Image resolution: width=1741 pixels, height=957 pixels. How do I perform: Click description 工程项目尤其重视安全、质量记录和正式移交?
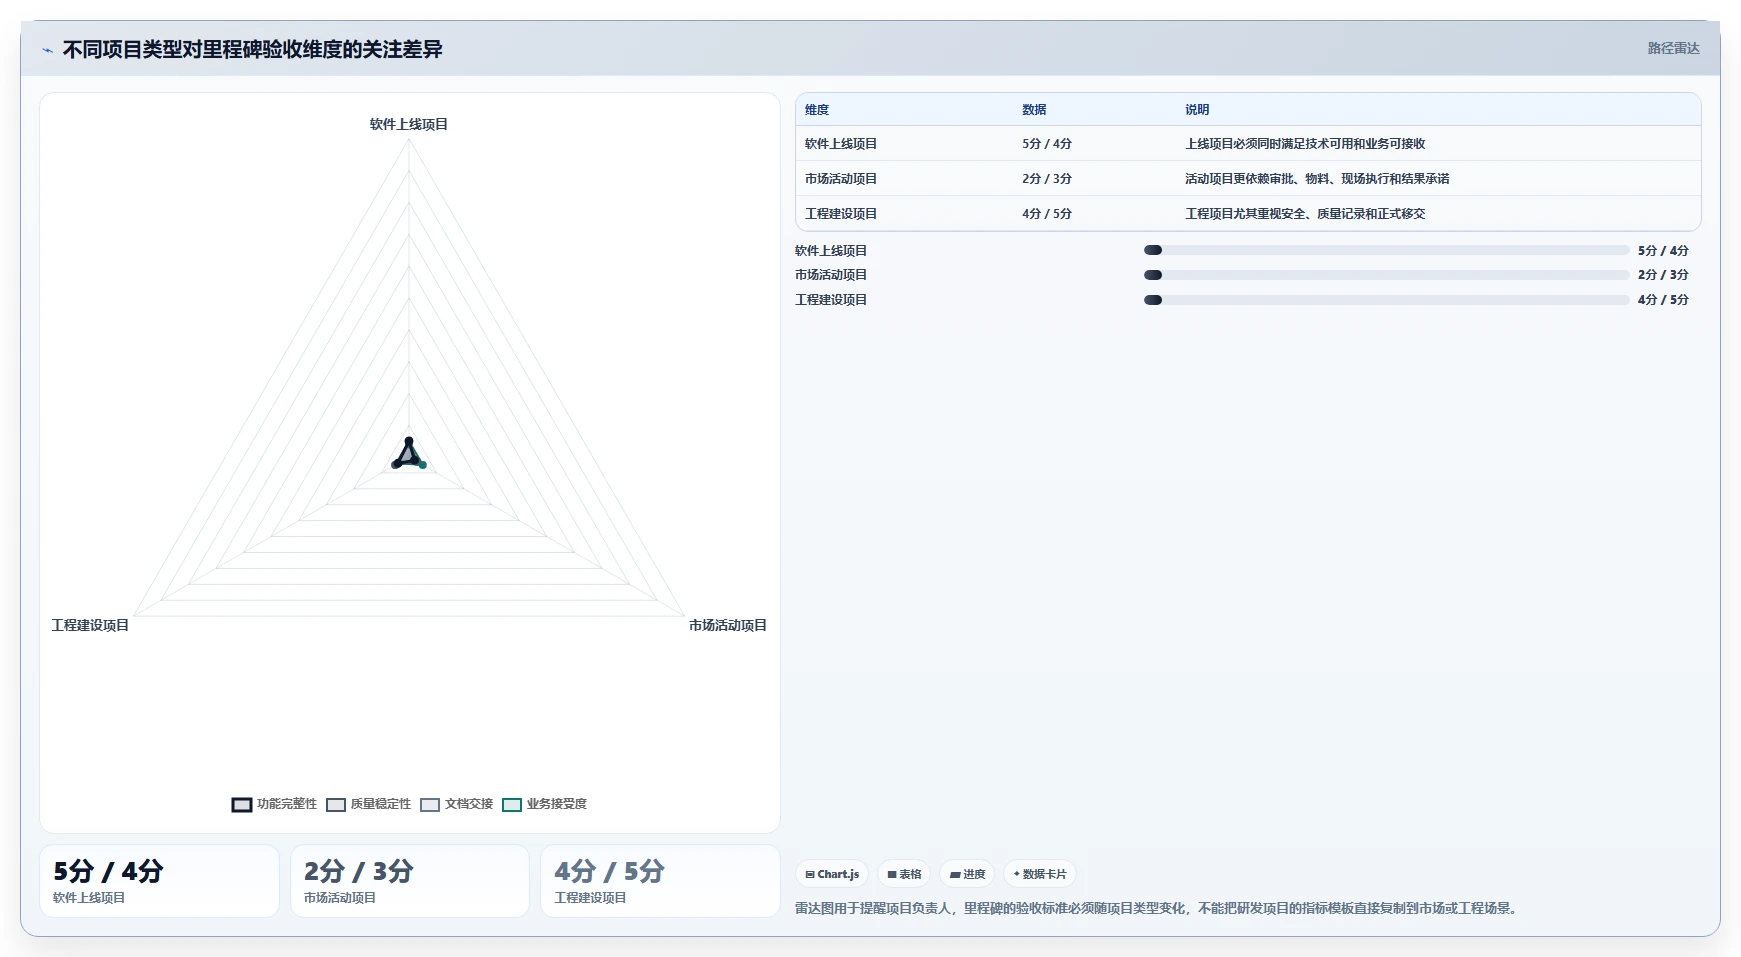(x=1305, y=214)
